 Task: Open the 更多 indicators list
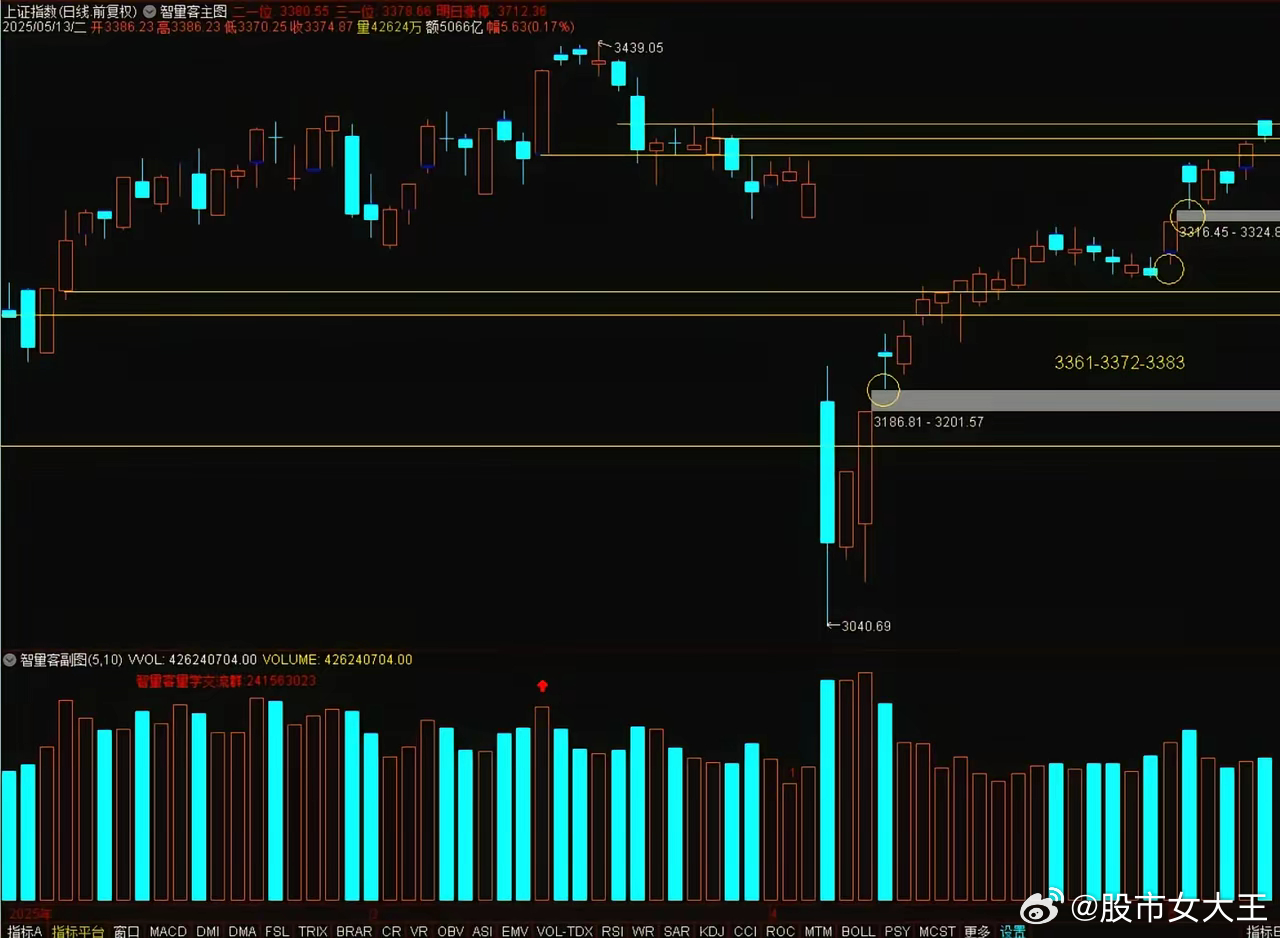coord(977,931)
